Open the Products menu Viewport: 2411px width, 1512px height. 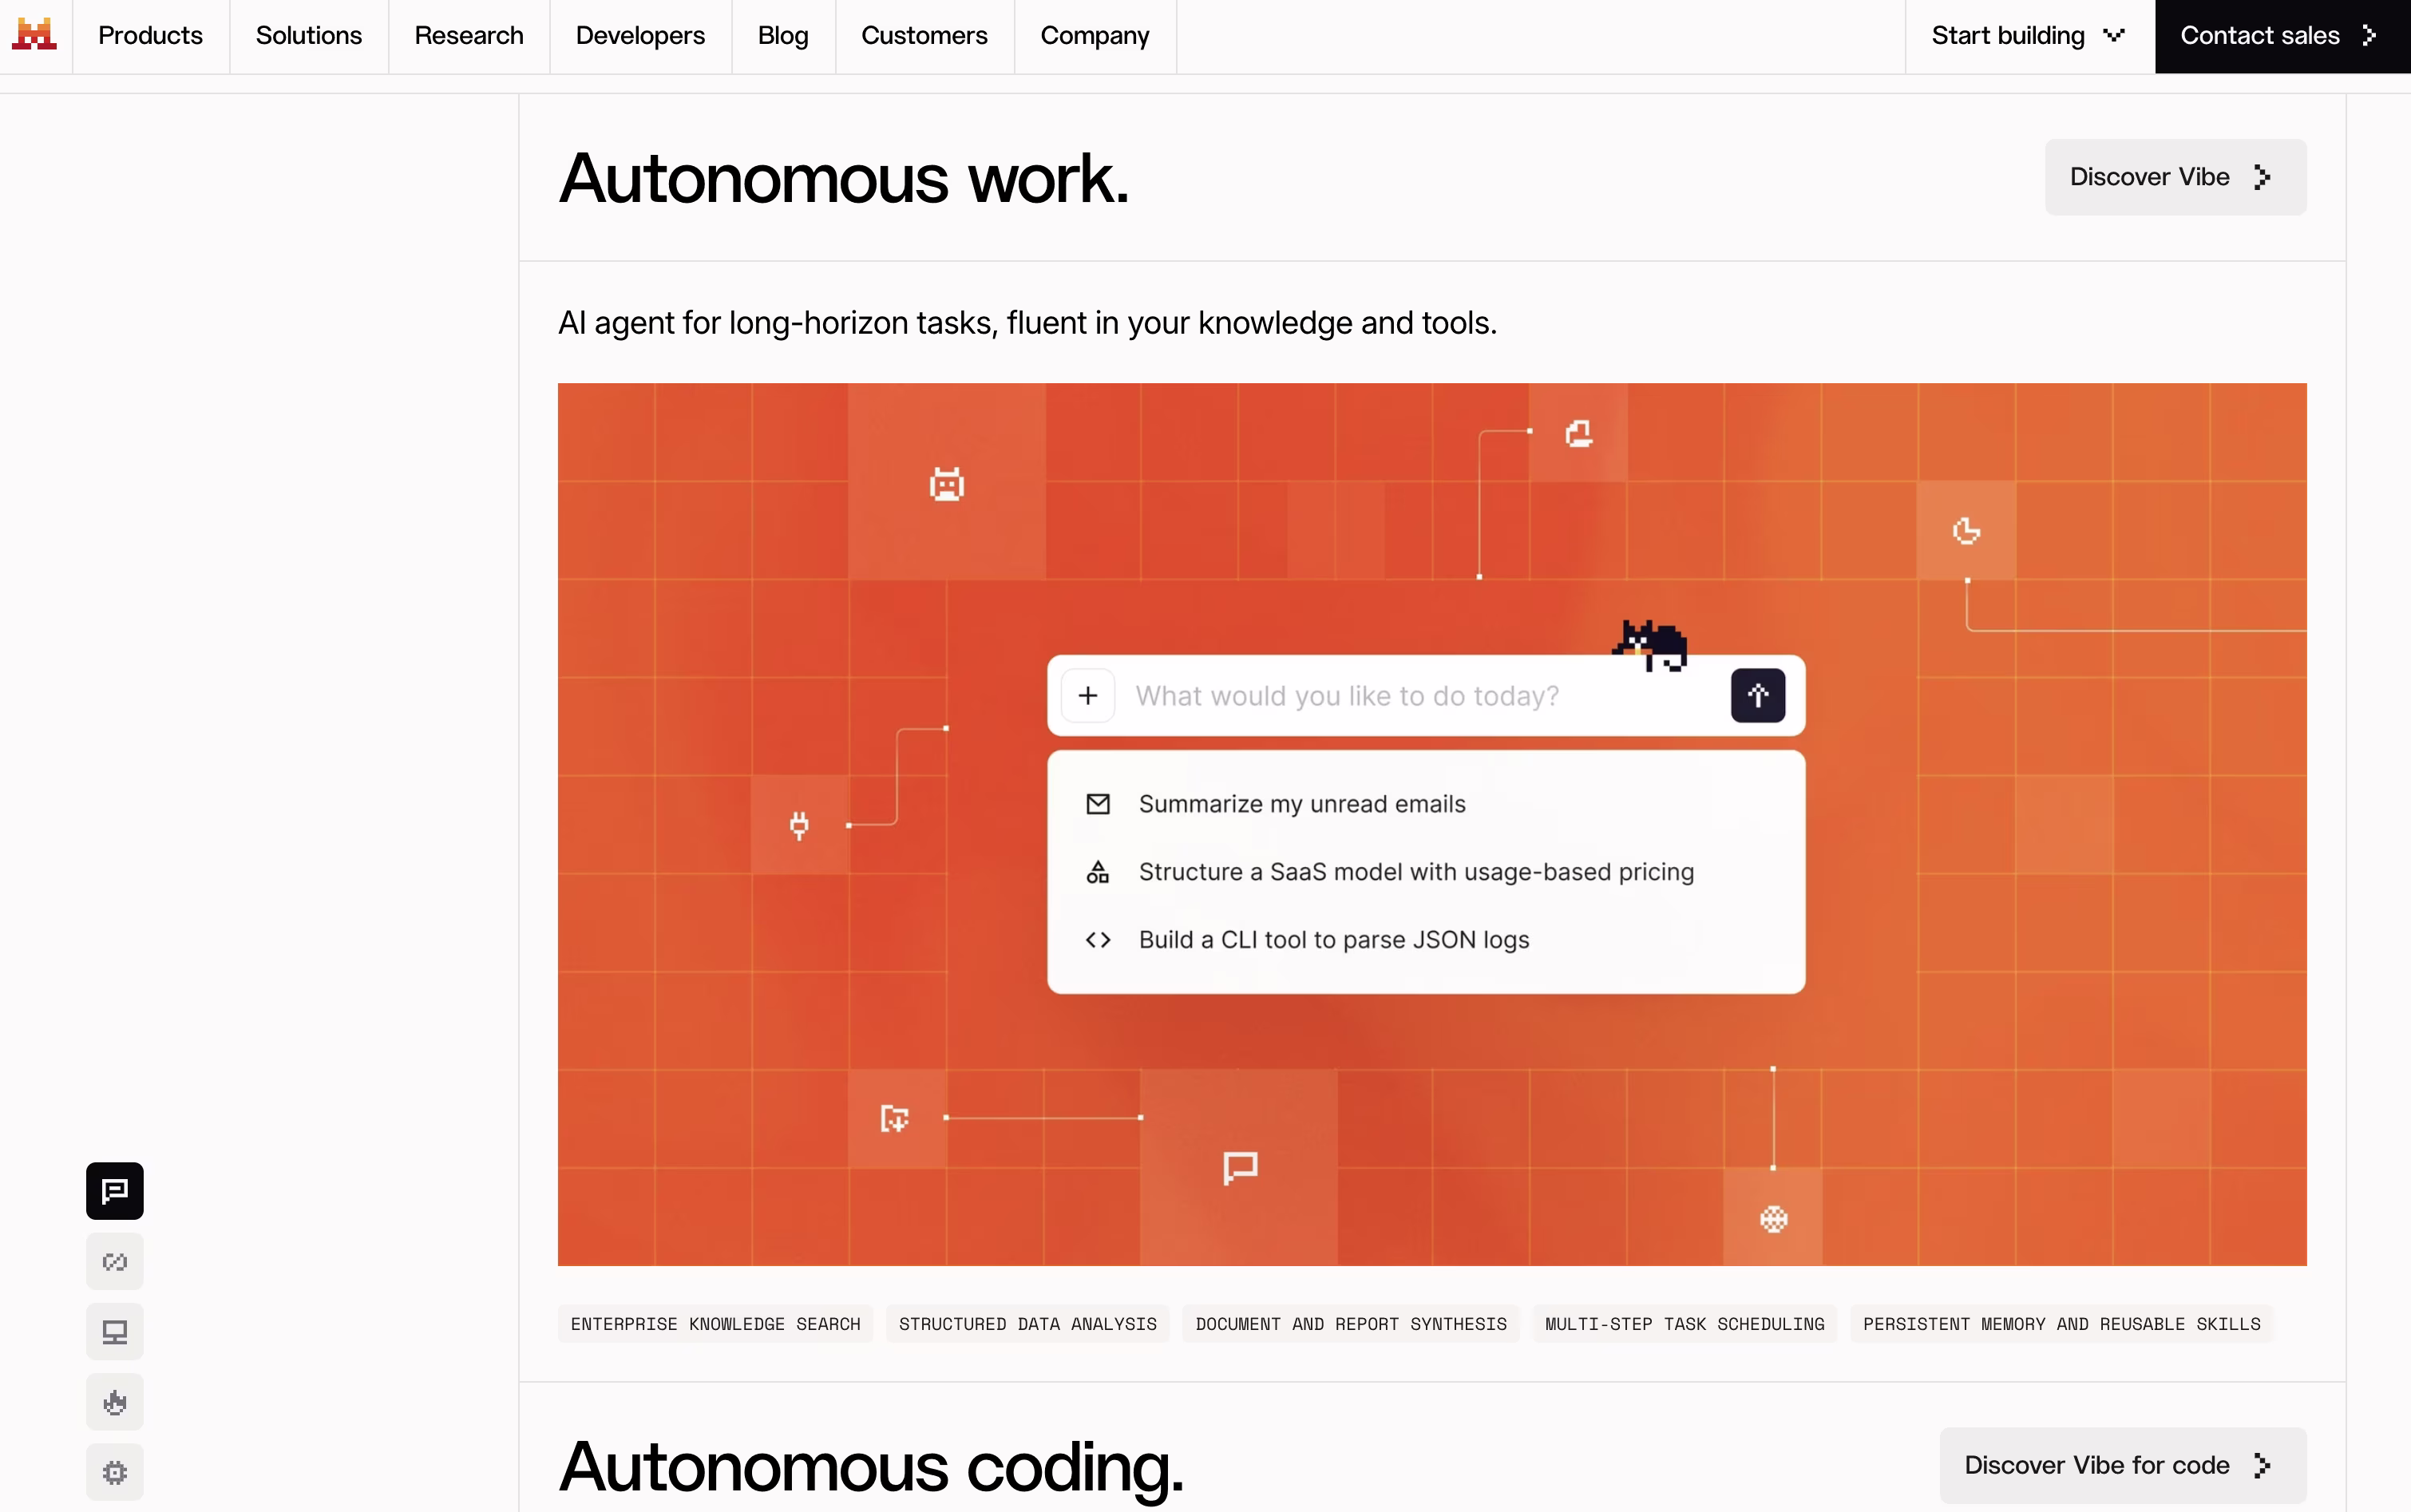pos(150,36)
